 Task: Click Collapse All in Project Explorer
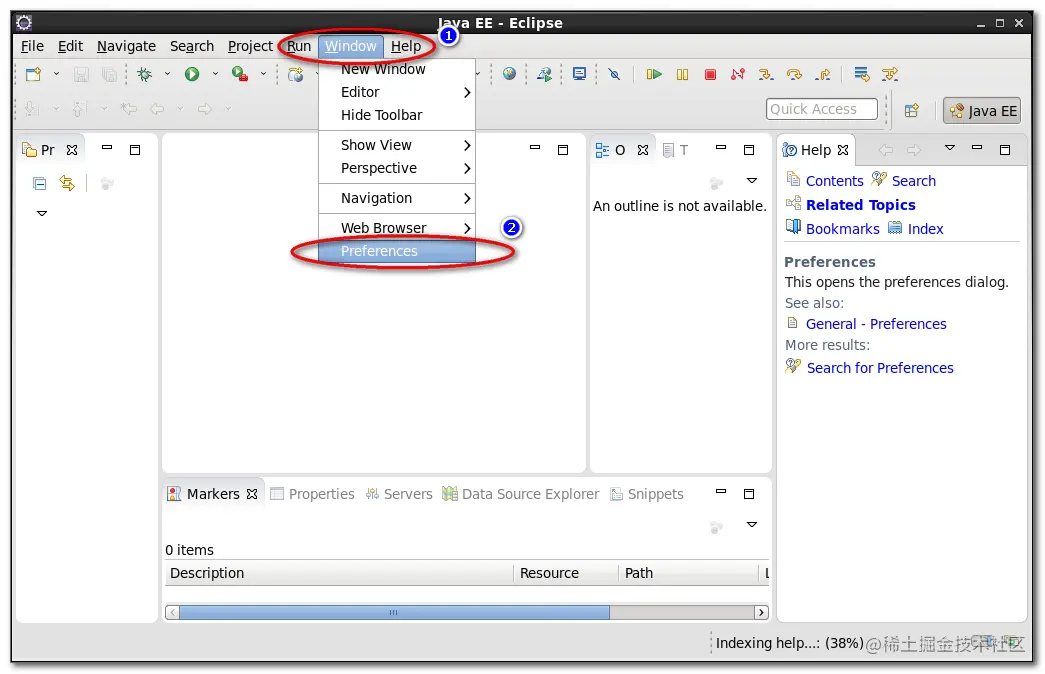coord(40,183)
